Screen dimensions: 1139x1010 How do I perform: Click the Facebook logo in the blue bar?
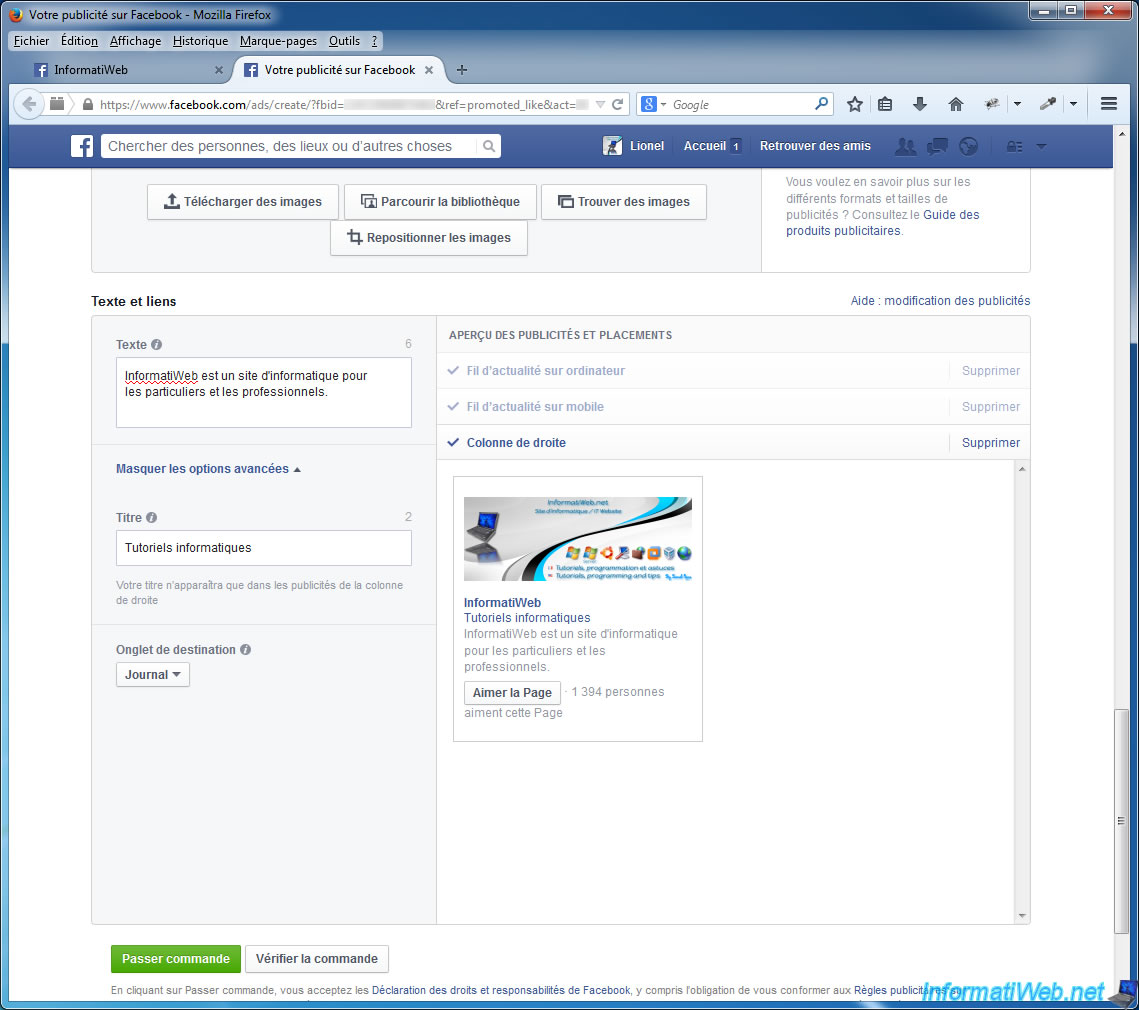point(82,146)
